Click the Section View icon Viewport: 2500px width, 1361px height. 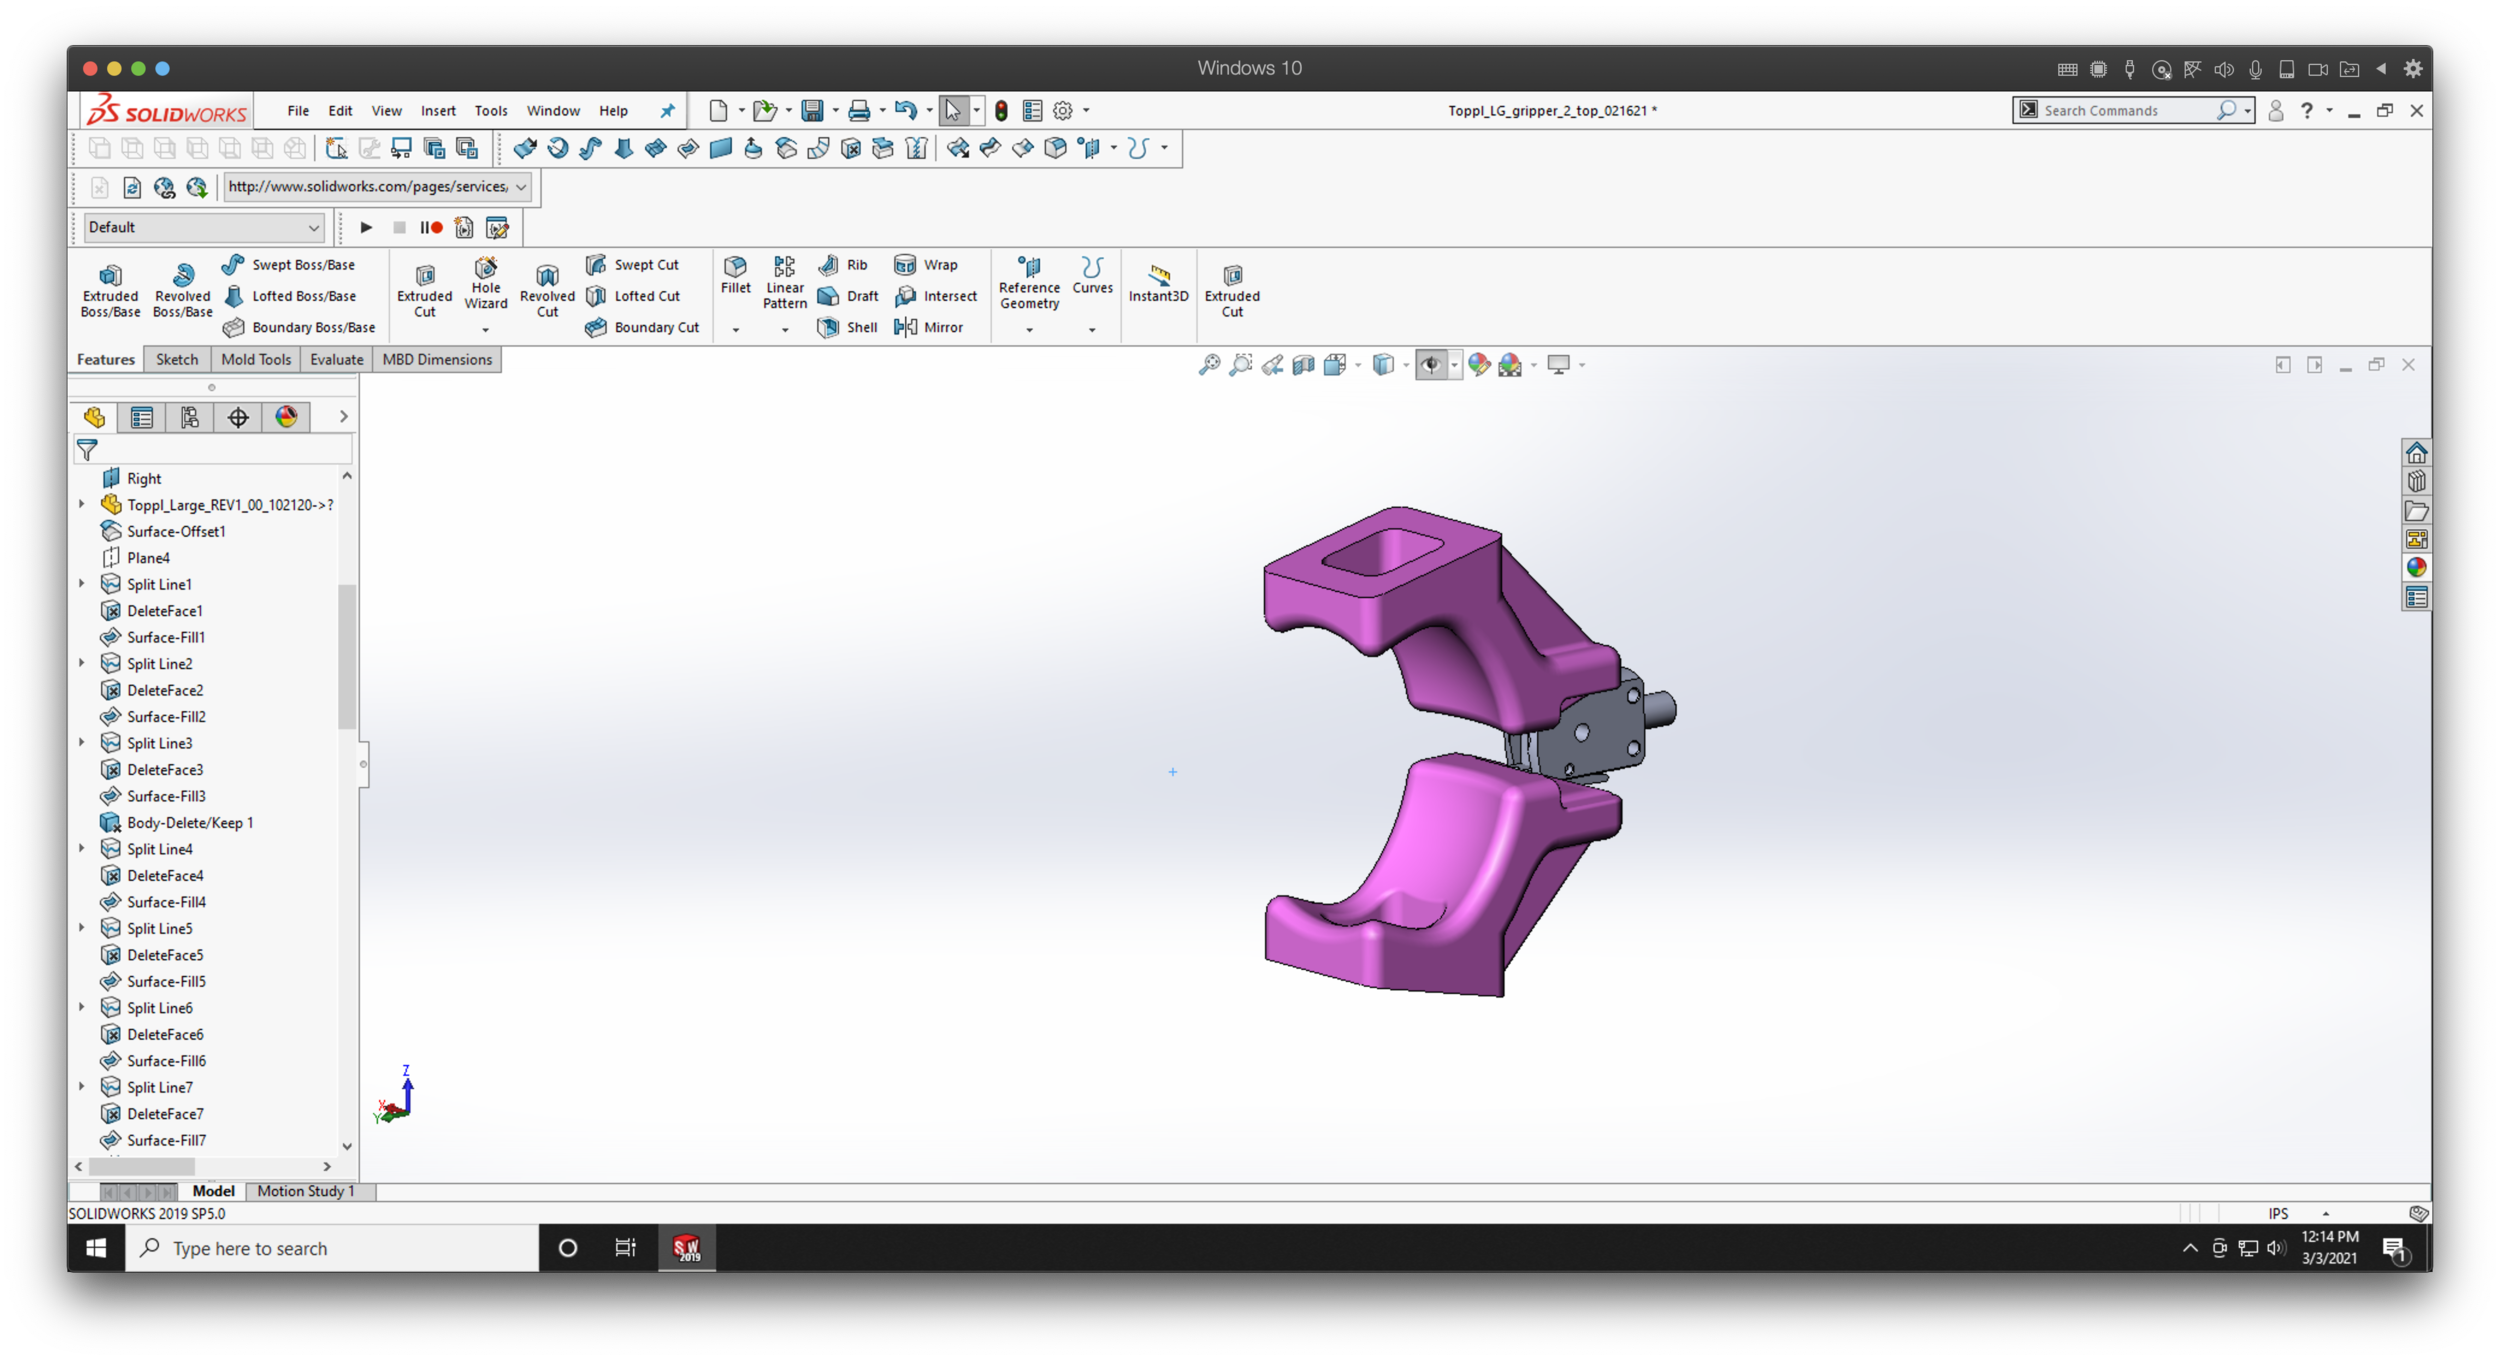[1303, 365]
